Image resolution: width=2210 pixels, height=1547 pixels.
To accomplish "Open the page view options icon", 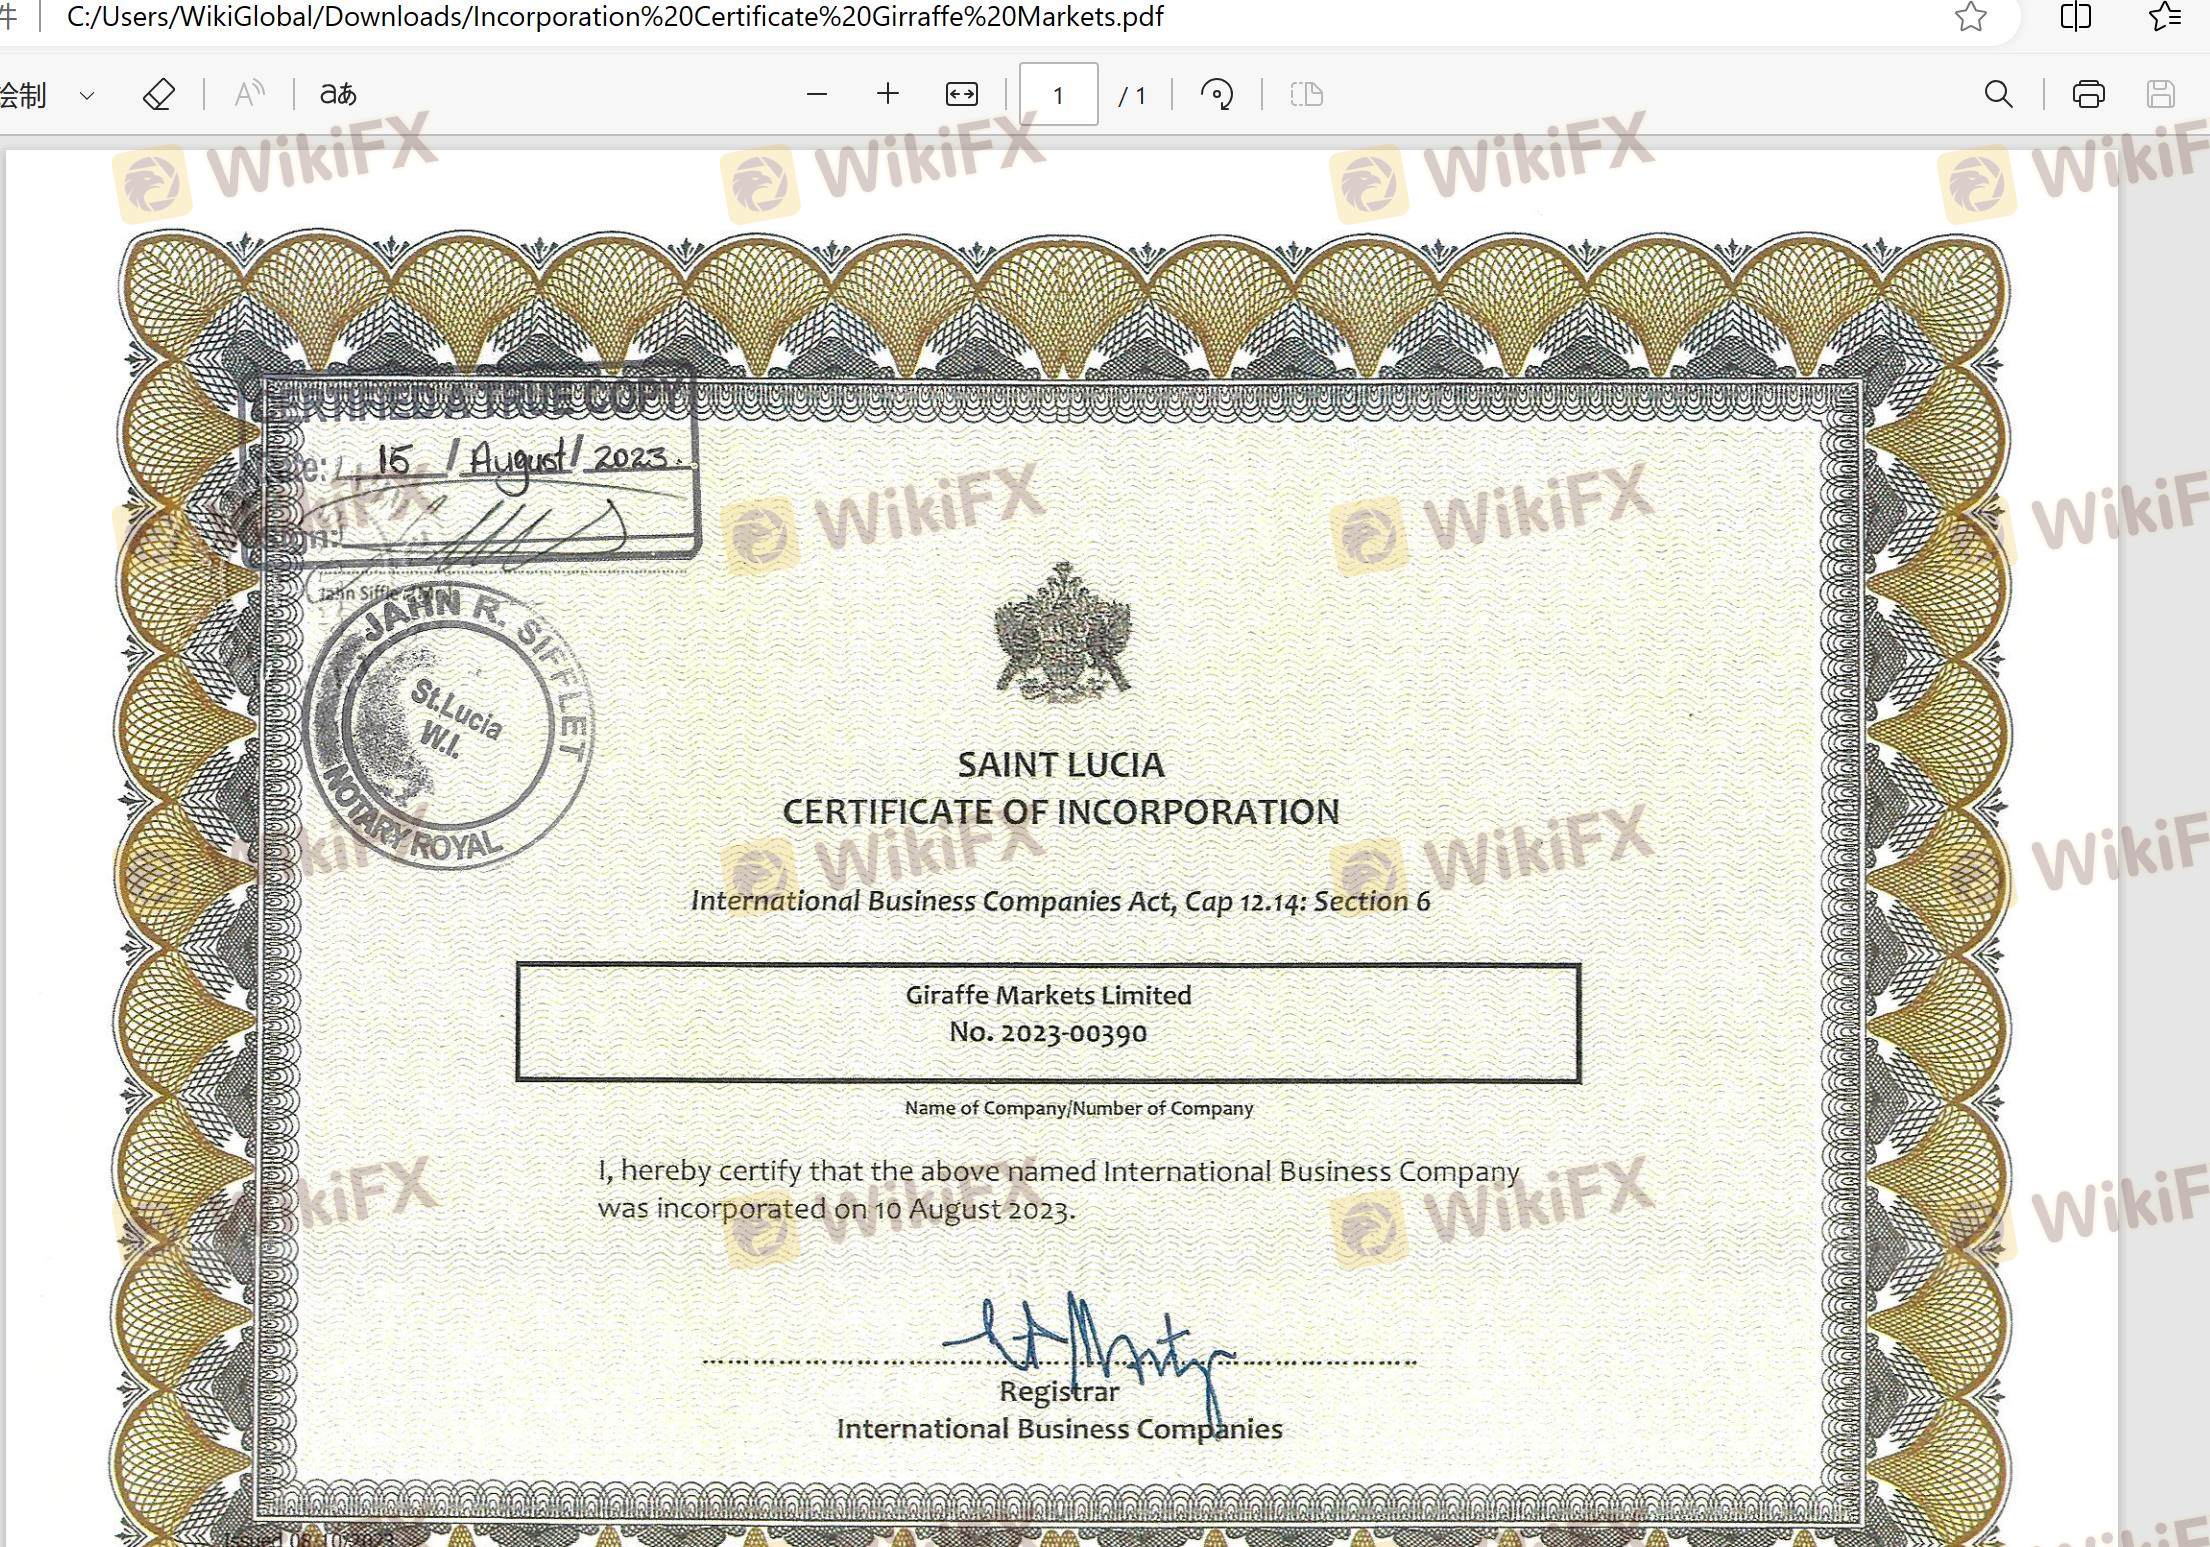I will 1306,95.
